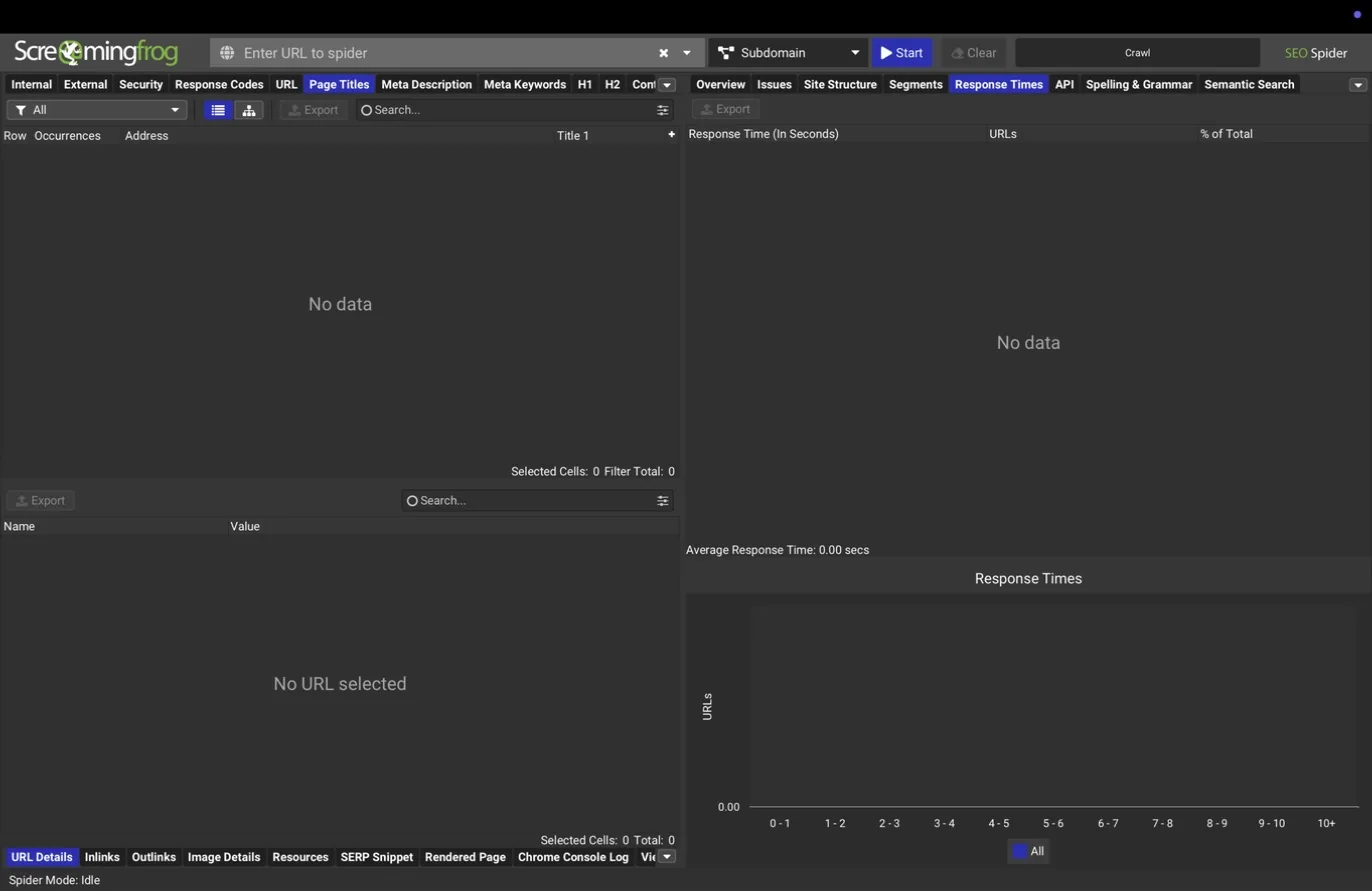
Task: Select the URL tab
Action: coord(287,85)
